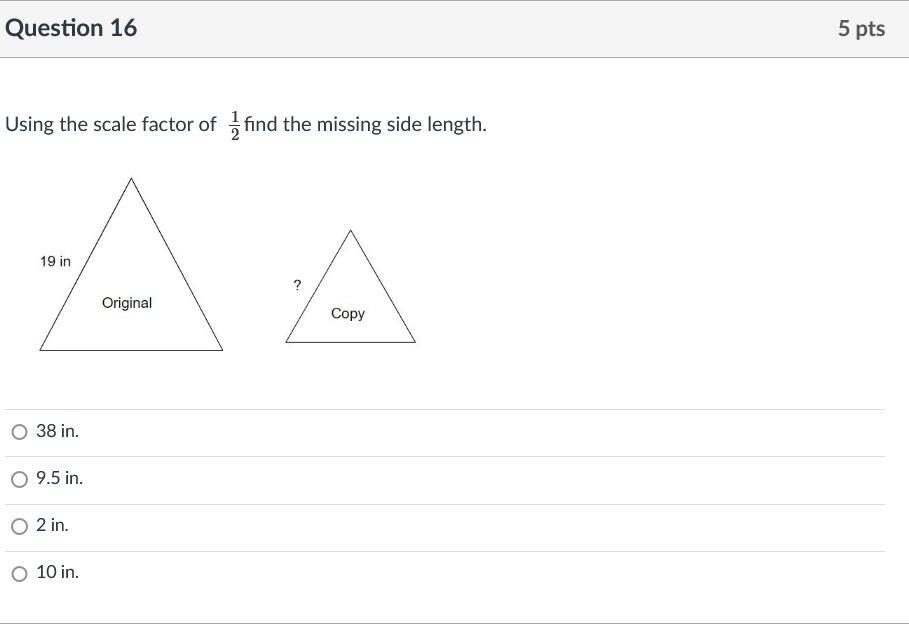Click the '38 in.' answer label text
The image size is (909, 628).
[x=57, y=431]
